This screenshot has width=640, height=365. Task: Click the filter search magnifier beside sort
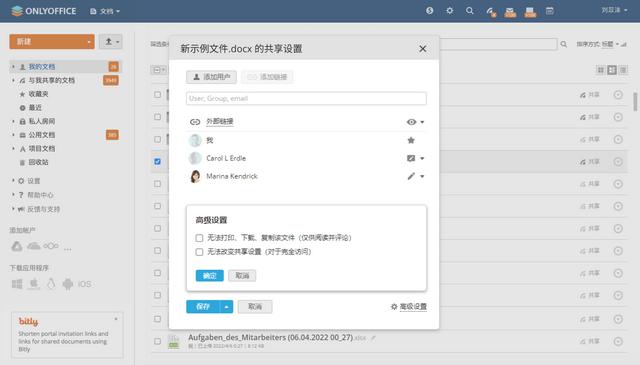(564, 44)
